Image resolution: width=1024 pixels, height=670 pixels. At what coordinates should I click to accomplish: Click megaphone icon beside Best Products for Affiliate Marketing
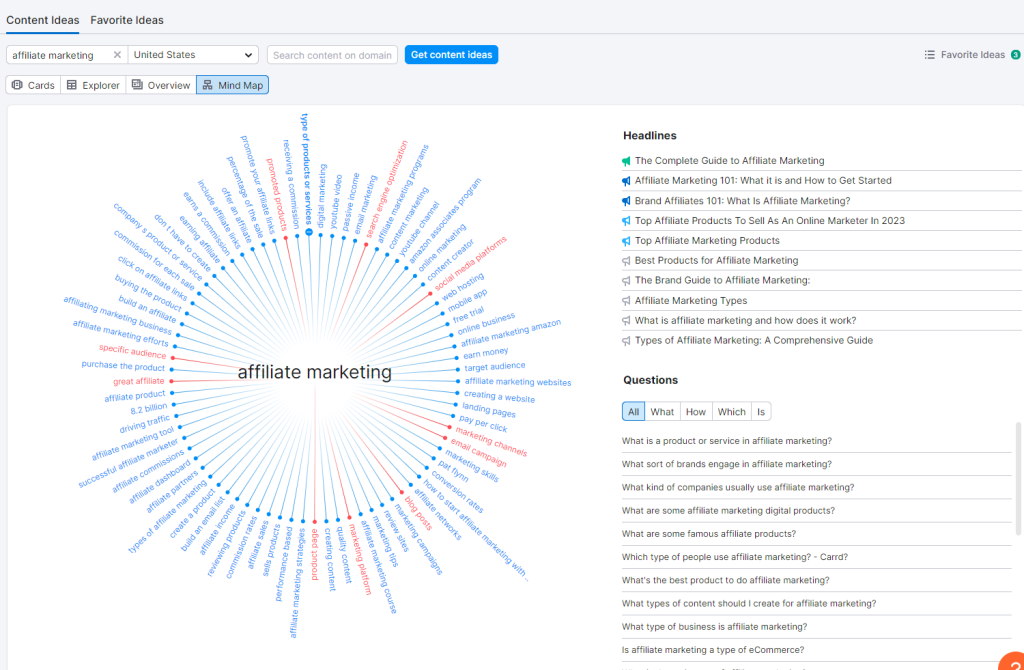626,261
